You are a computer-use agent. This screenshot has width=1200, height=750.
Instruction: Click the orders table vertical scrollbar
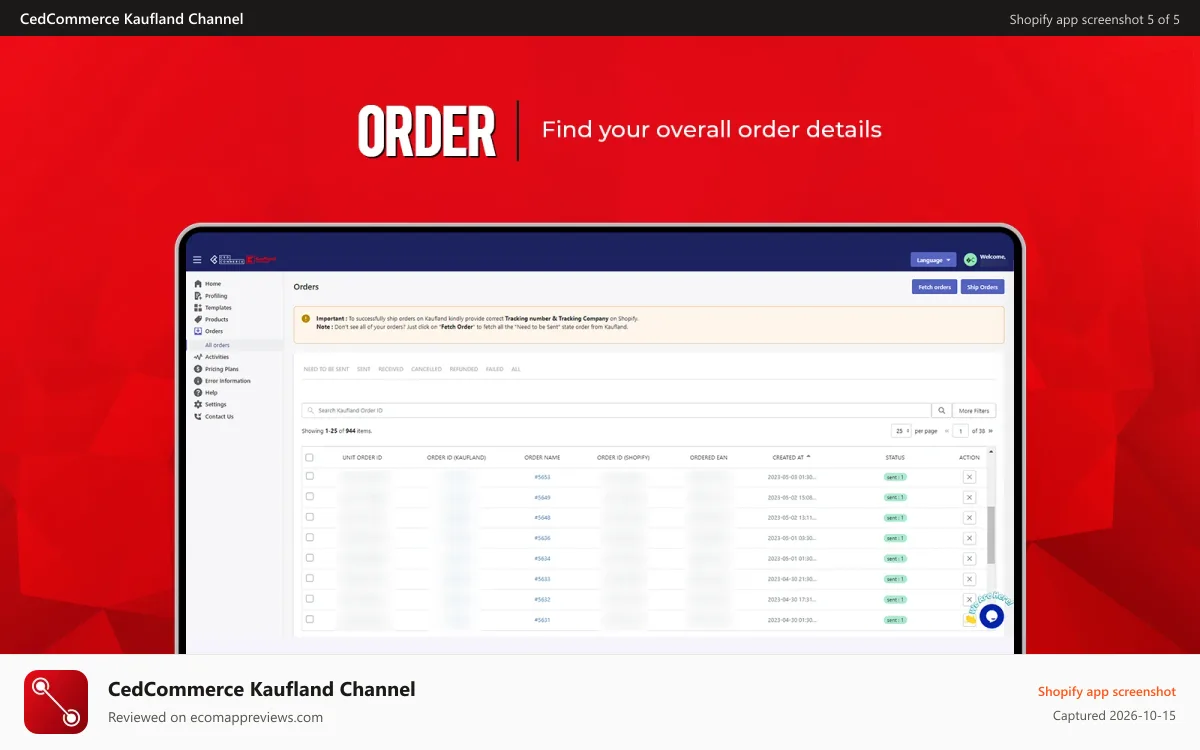pos(991,534)
